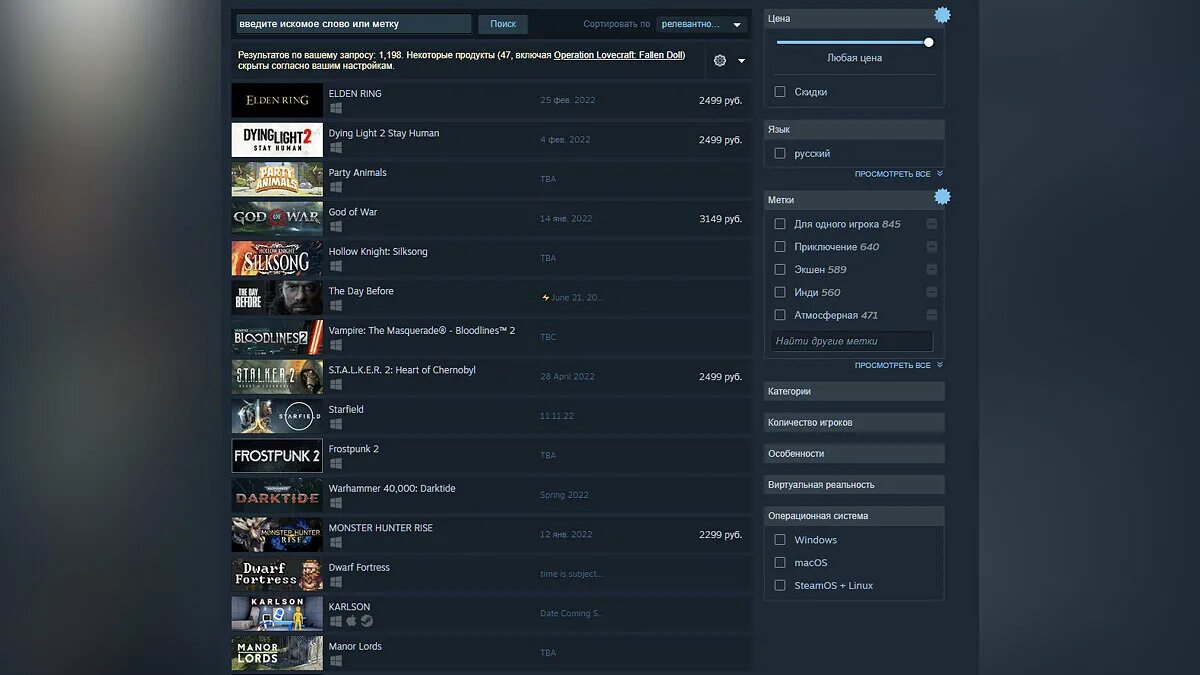Exclude the Экшен tag with minus icon

(931, 270)
